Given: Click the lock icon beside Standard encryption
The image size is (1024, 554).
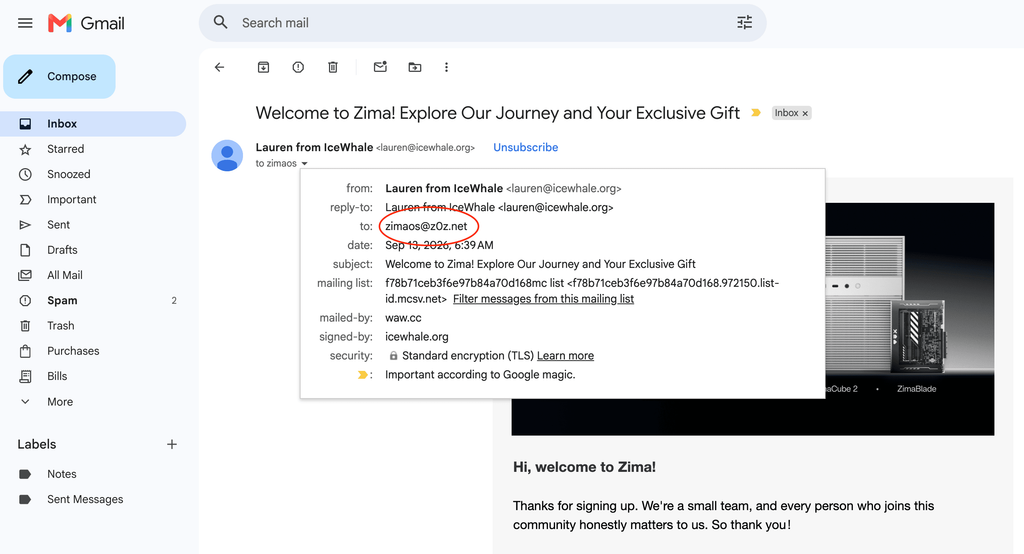Looking at the screenshot, I should pos(393,356).
